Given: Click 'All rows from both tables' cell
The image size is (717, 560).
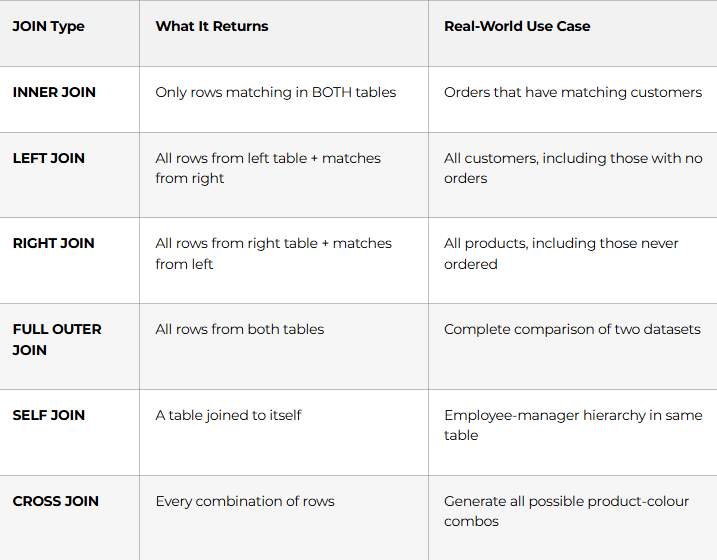Looking at the screenshot, I should [240, 329].
